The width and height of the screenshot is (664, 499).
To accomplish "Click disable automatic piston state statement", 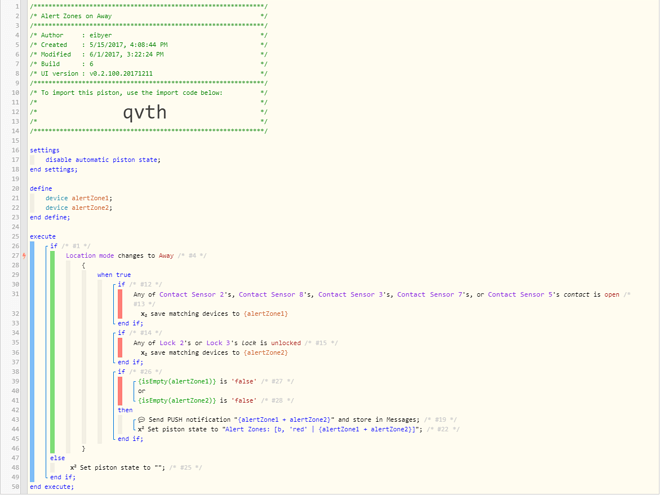I will click(103, 160).
